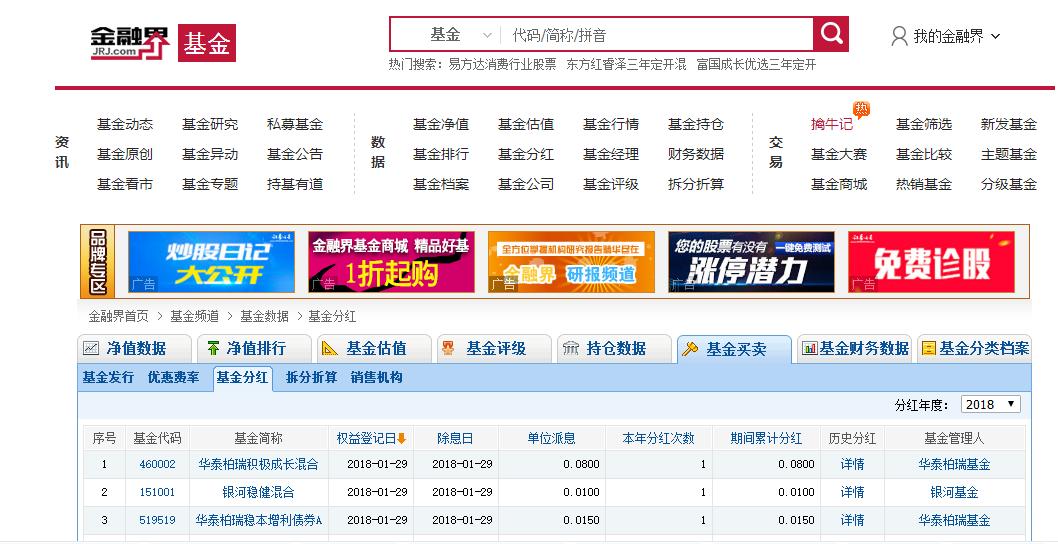Open the 销售机构 sub-tab

[x=377, y=378]
